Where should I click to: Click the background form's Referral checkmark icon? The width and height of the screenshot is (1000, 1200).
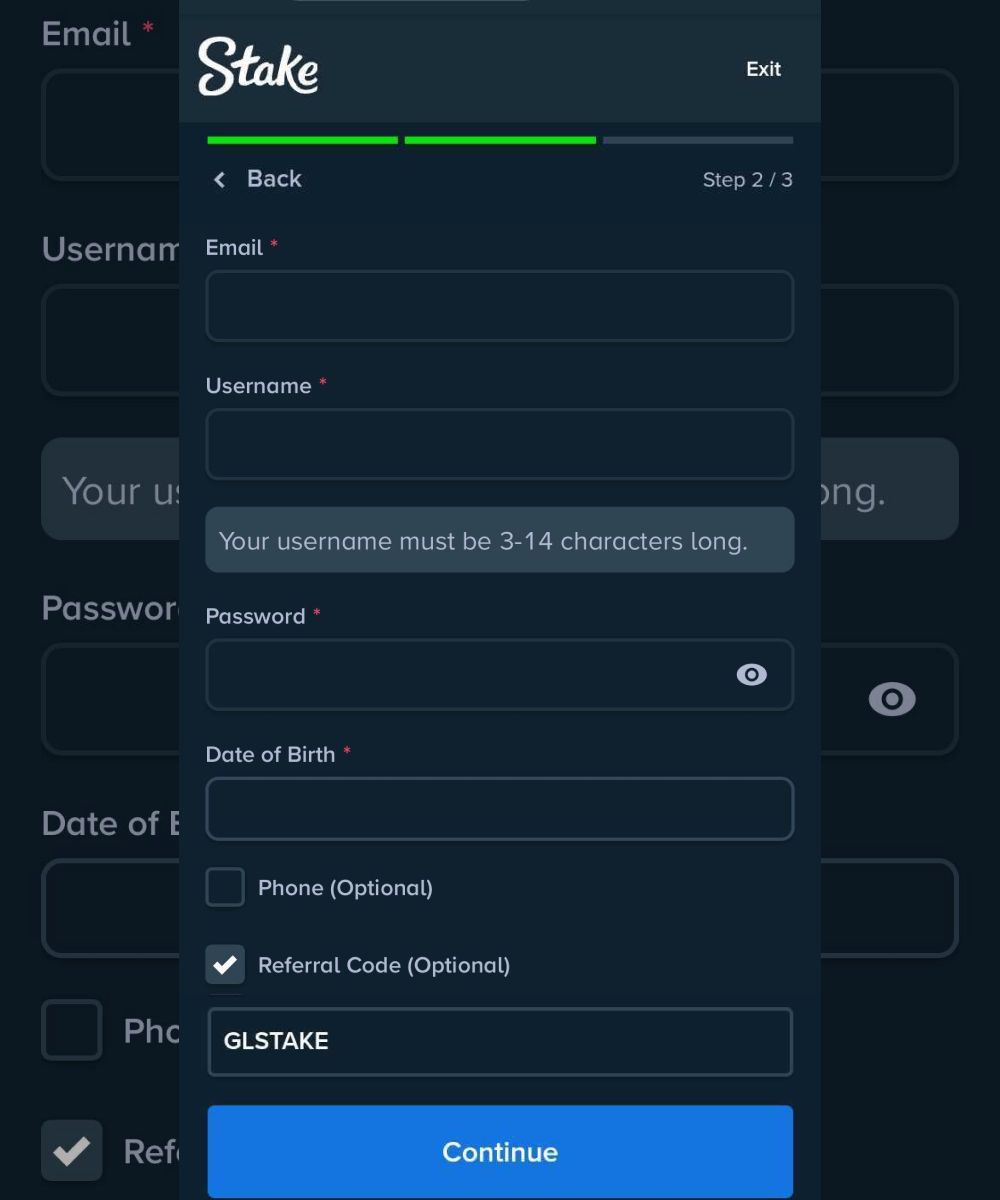(x=71, y=1150)
